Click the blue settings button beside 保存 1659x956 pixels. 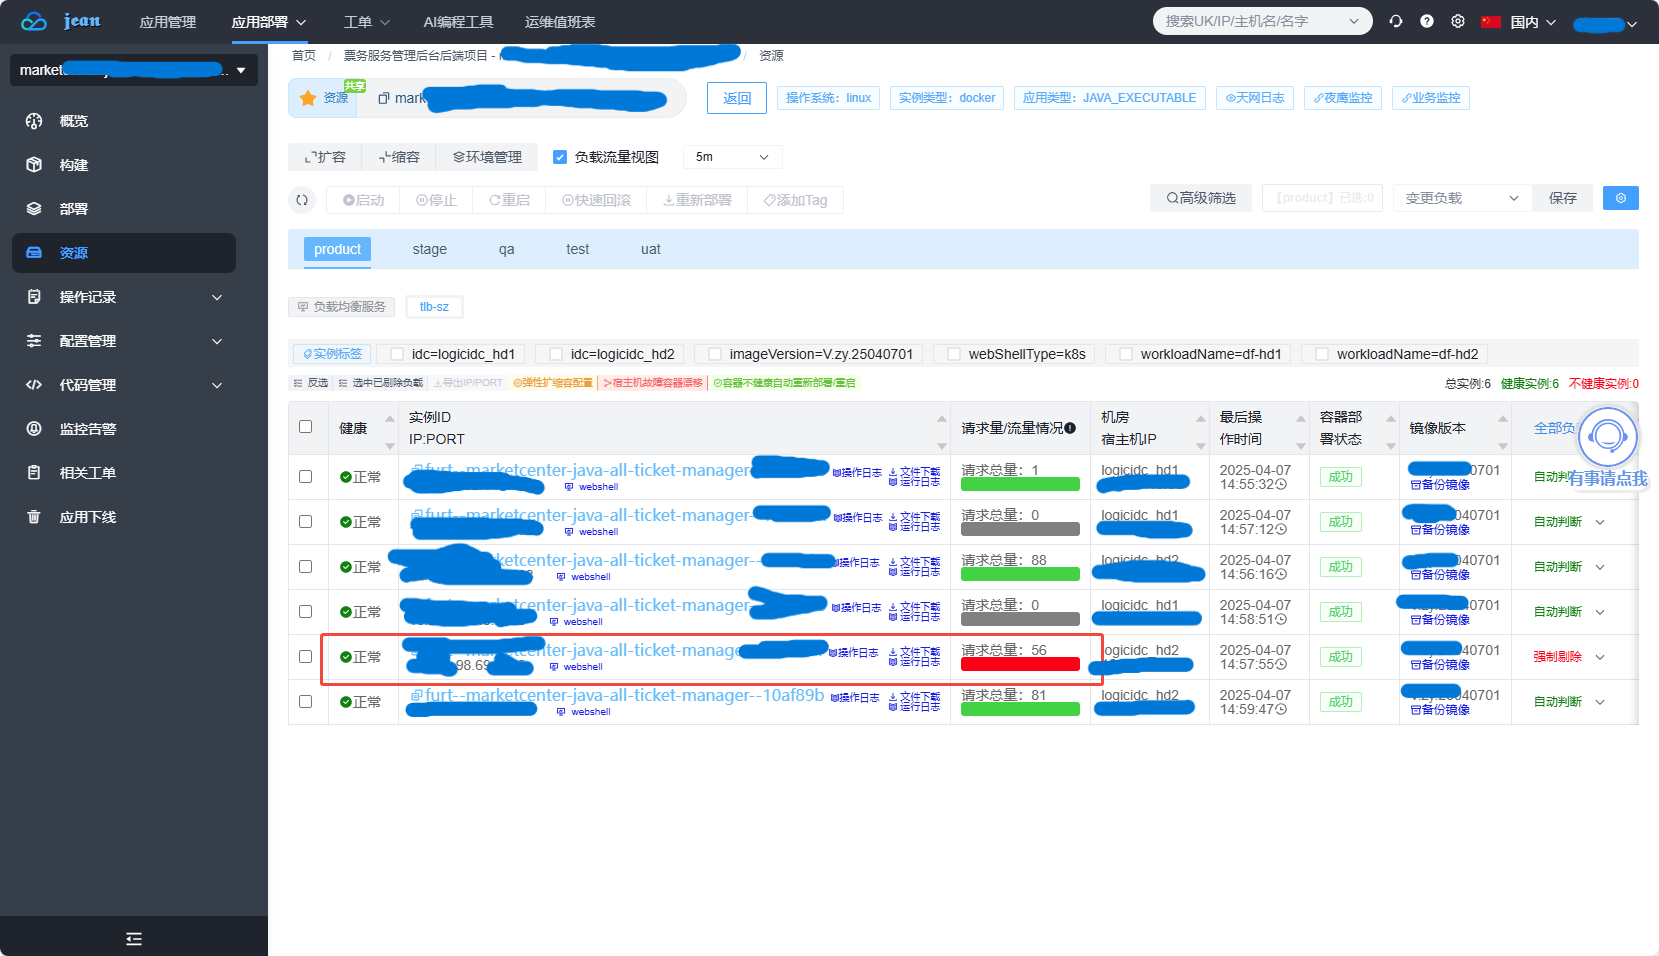click(1620, 198)
